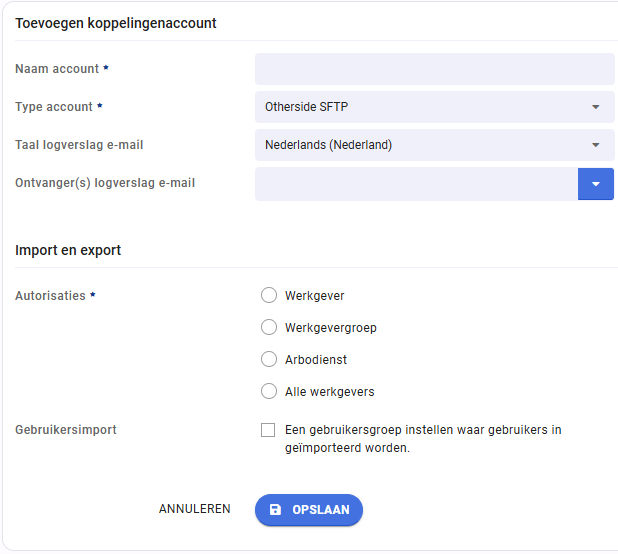Select the Alle werkgevers radio button
Viewport: 618px width, 554px height.
(x=269, y=391)
